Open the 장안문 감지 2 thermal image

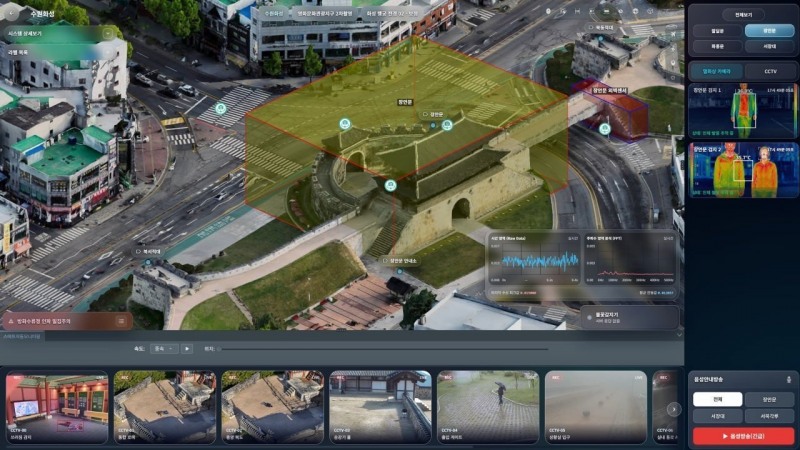pyautogui.click(x=743, y=169)
